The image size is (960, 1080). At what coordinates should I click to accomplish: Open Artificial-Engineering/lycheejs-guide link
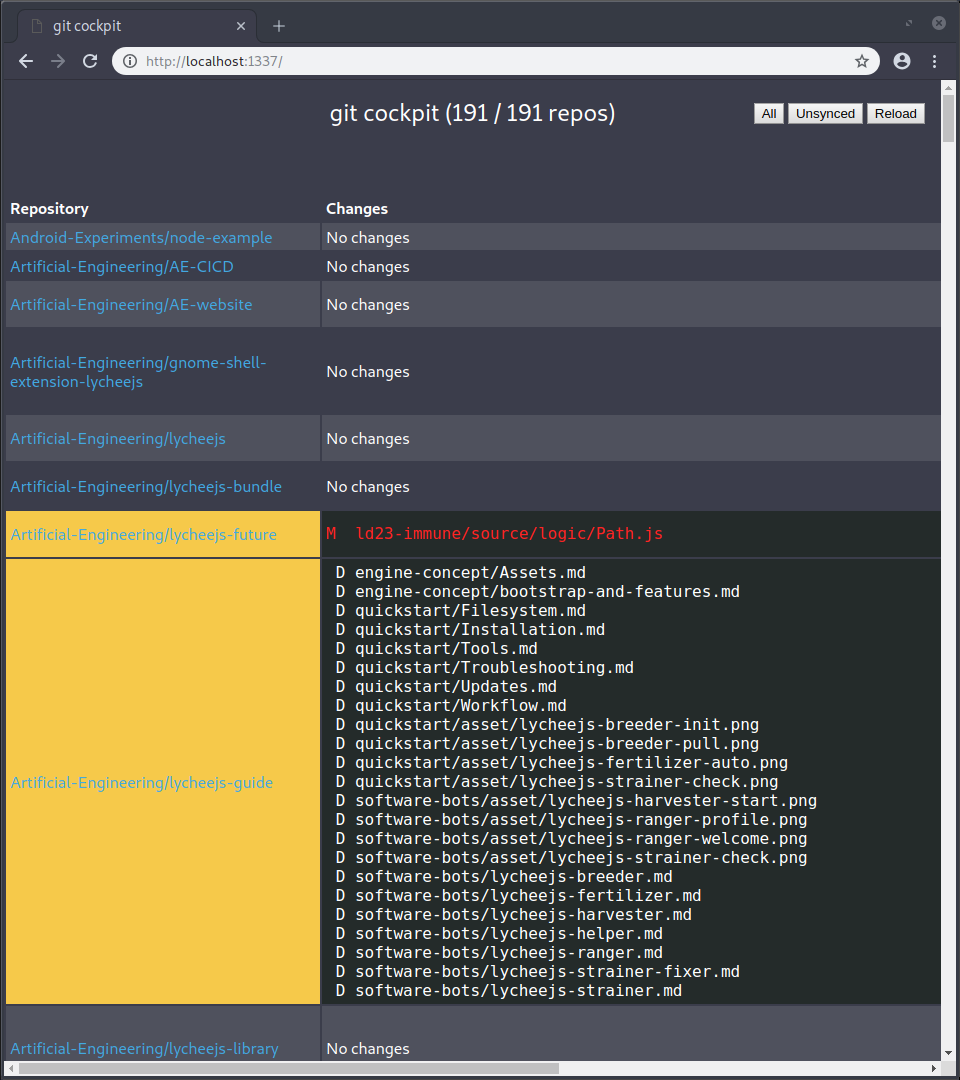(x=142, y=782)
